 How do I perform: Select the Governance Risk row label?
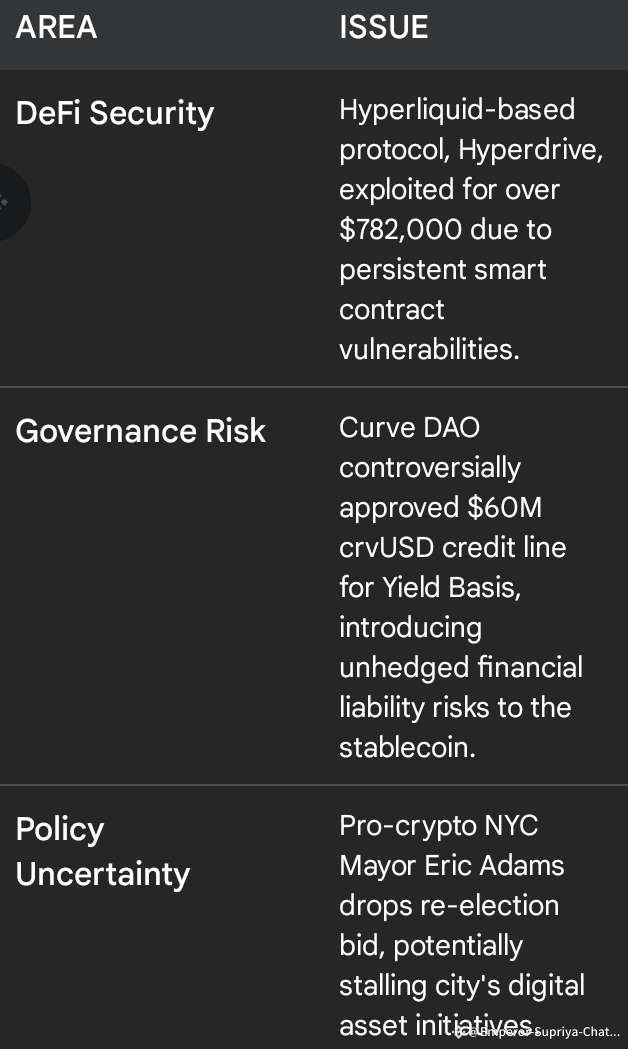coord(140,431)
